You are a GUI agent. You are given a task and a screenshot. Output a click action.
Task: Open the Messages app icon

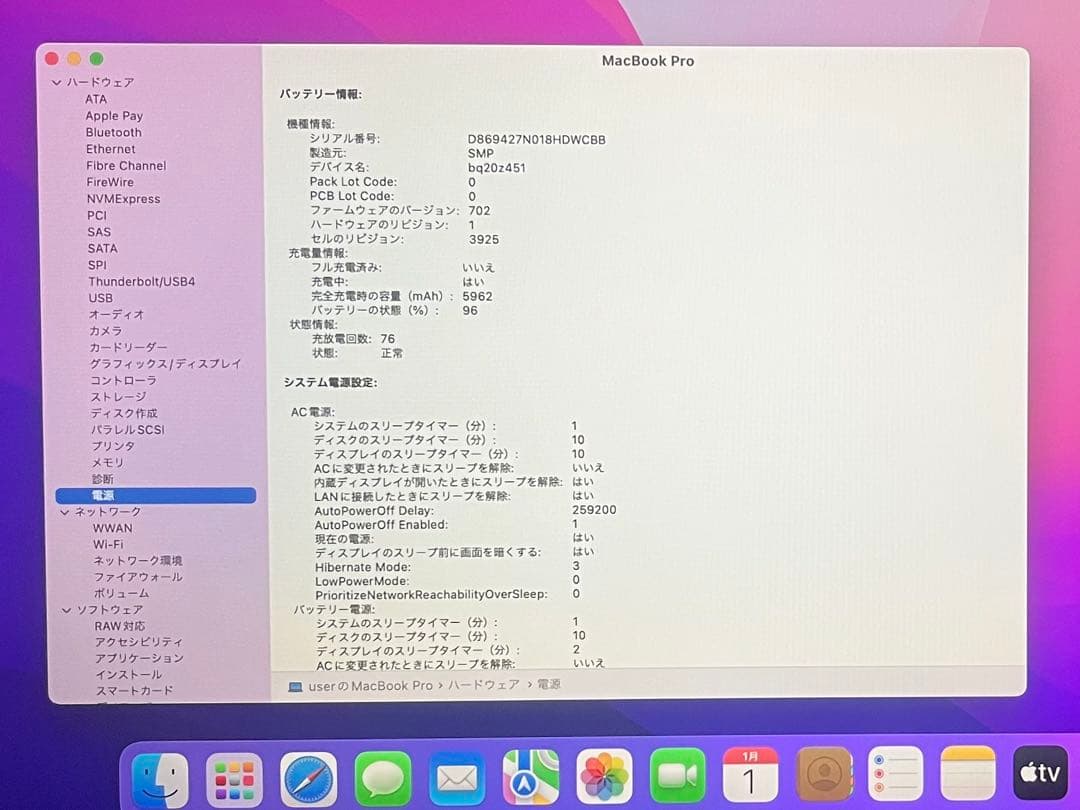[383, 778]
